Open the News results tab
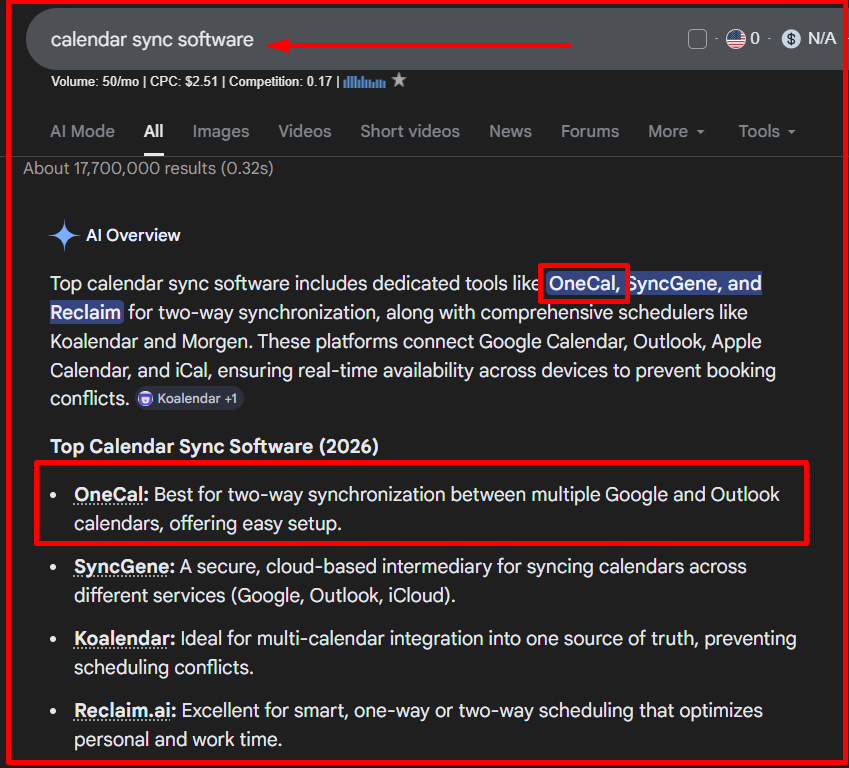The width and height of the screenshot is (849, 768). (510, 131)
